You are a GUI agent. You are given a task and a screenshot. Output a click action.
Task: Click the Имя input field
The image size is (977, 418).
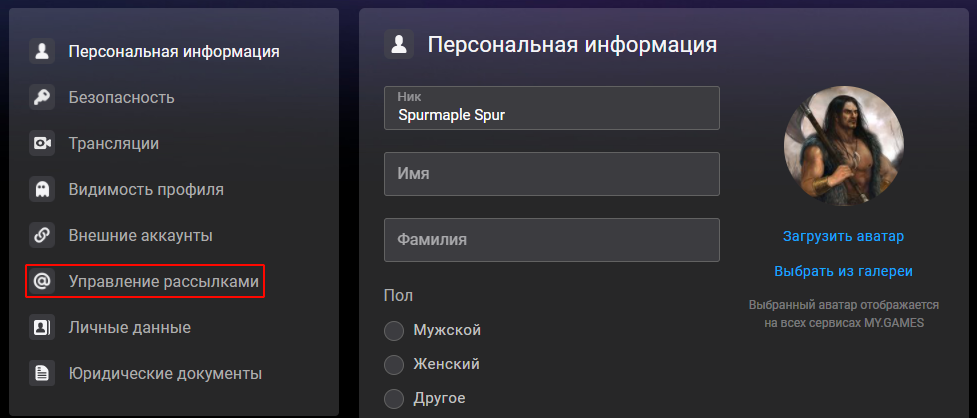pos(551,174)
